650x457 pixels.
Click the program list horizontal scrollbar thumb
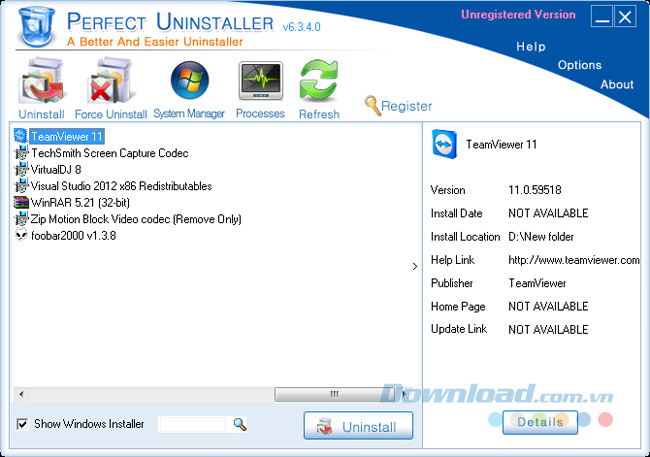(334, 394)
